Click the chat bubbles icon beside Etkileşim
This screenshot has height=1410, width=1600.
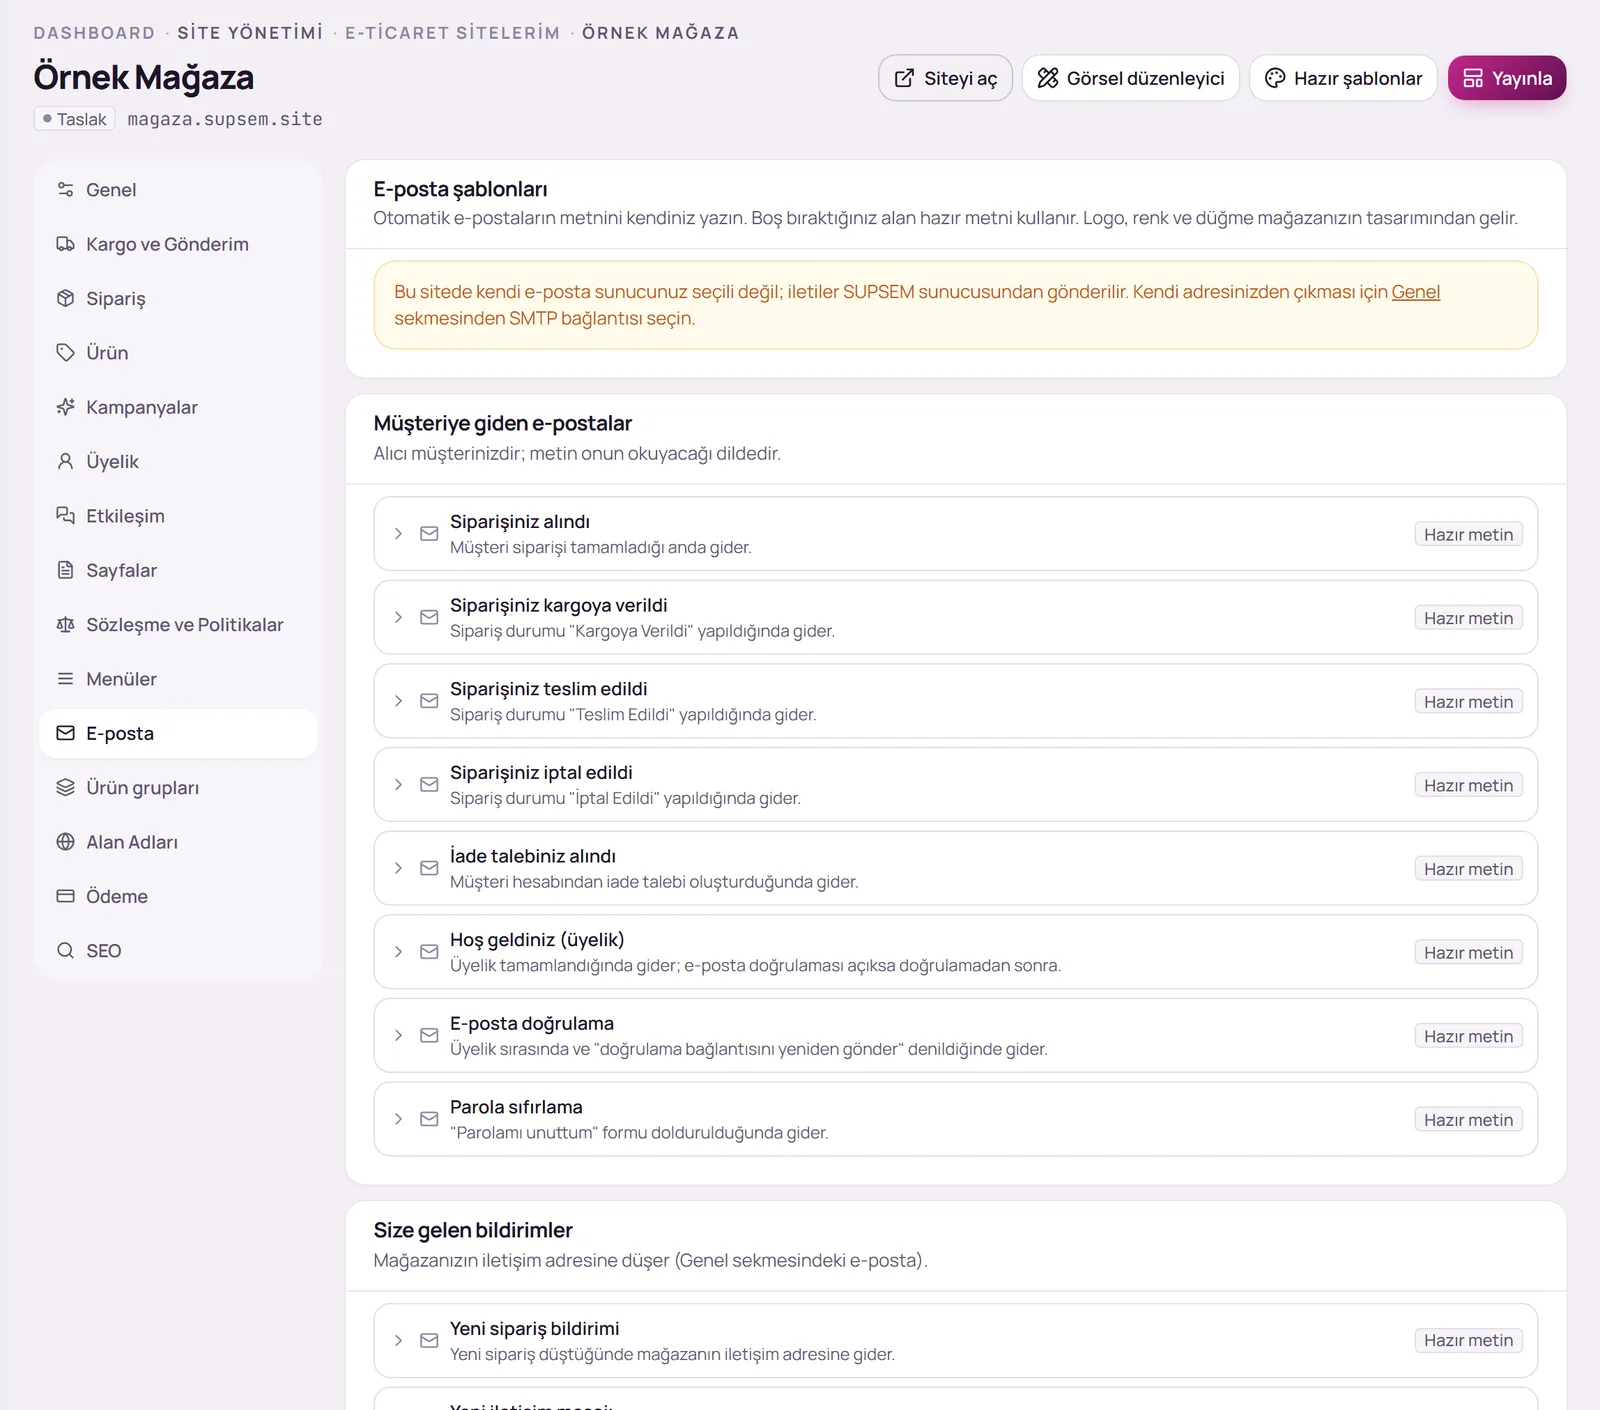pyautogui.click(x=65, y=516)
